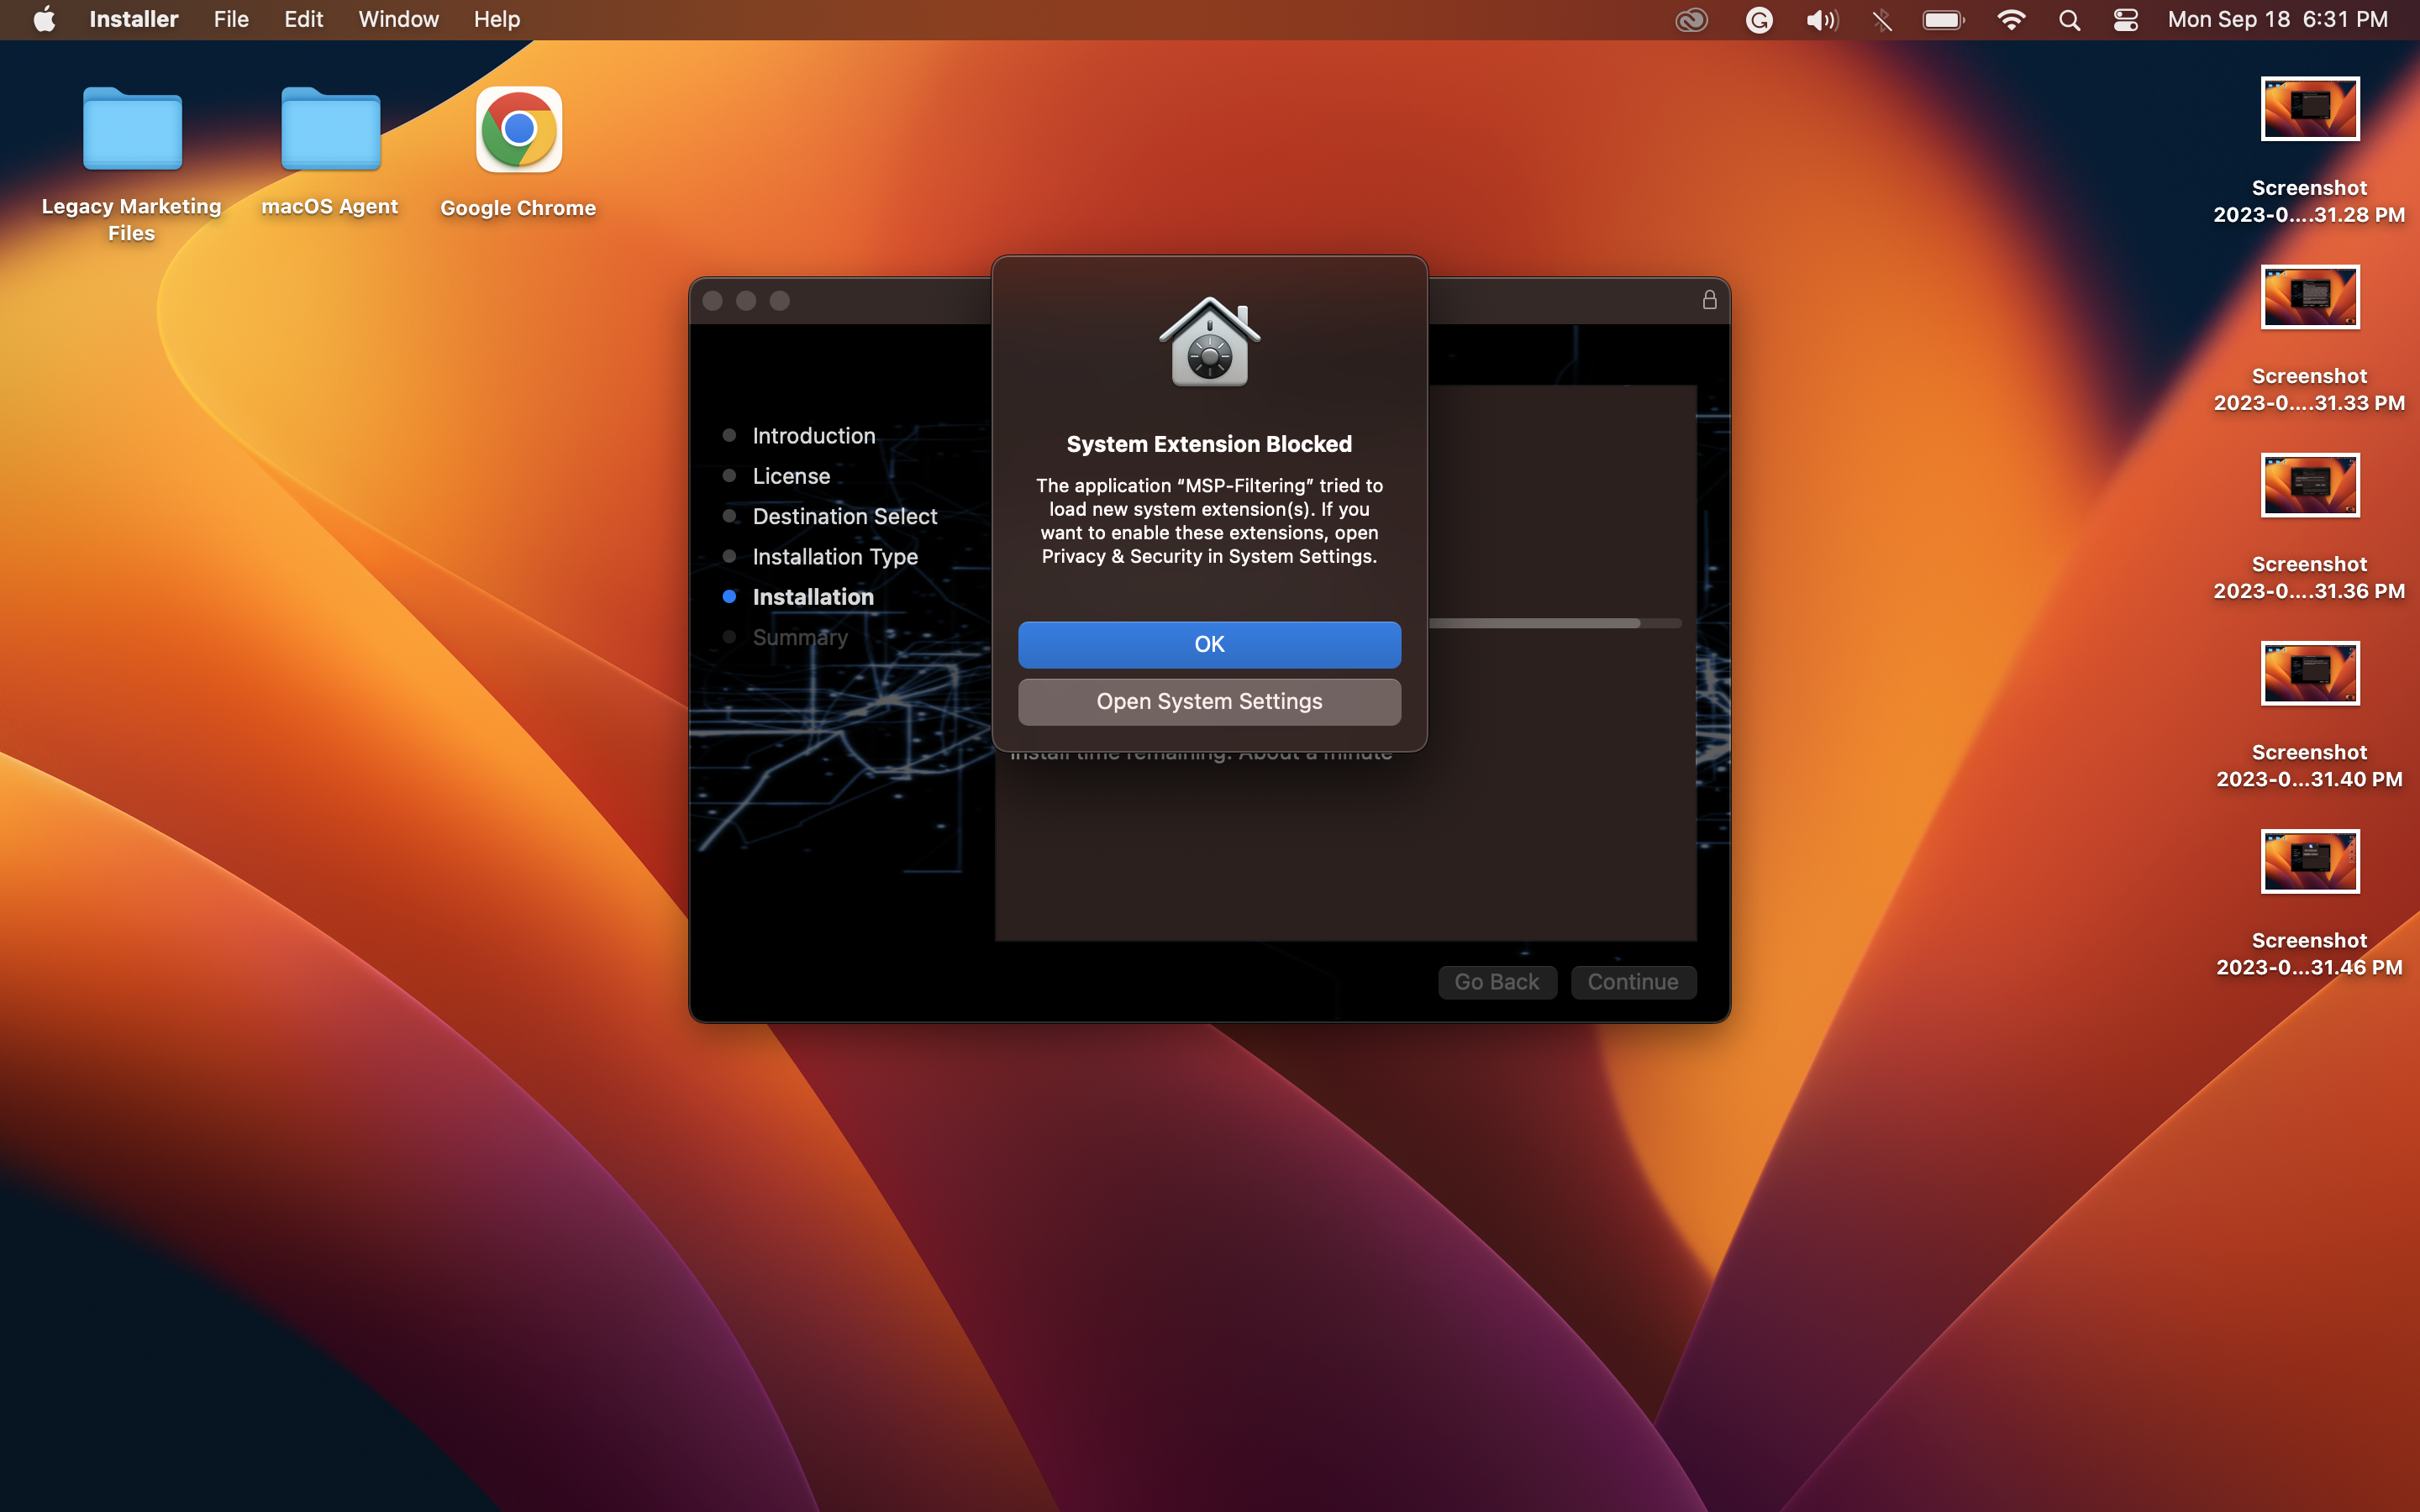Click the lock icon on the installer window

pos(1708,300)
